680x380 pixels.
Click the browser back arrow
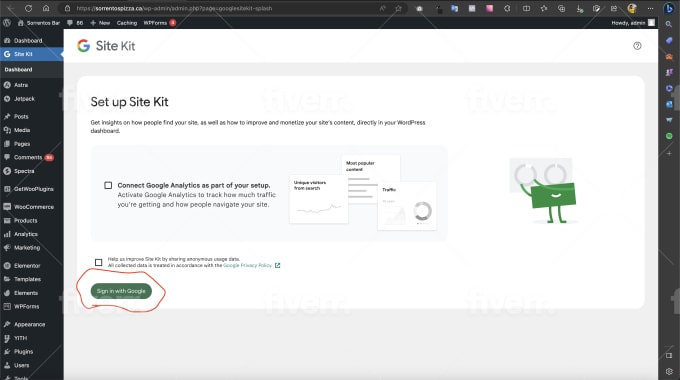coord(10,8)
